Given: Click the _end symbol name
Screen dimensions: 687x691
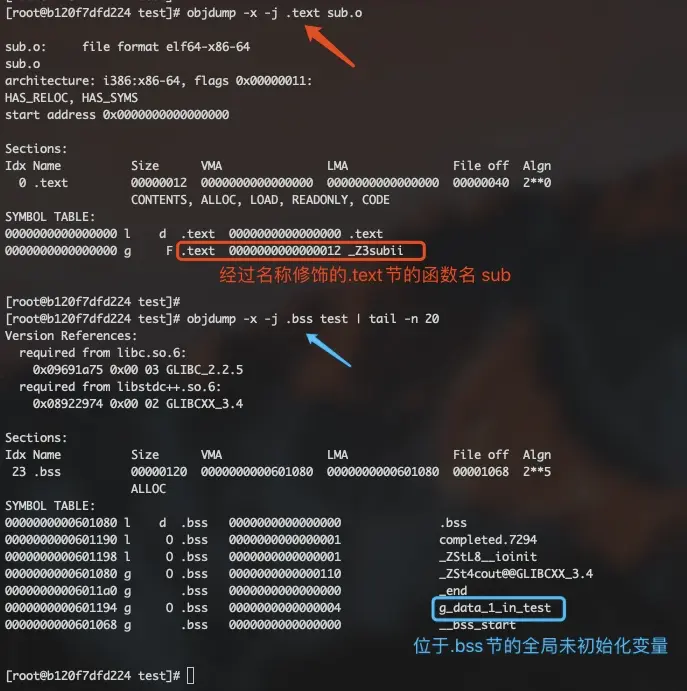Looking at the screenshot, I should (x=453, y=591).
